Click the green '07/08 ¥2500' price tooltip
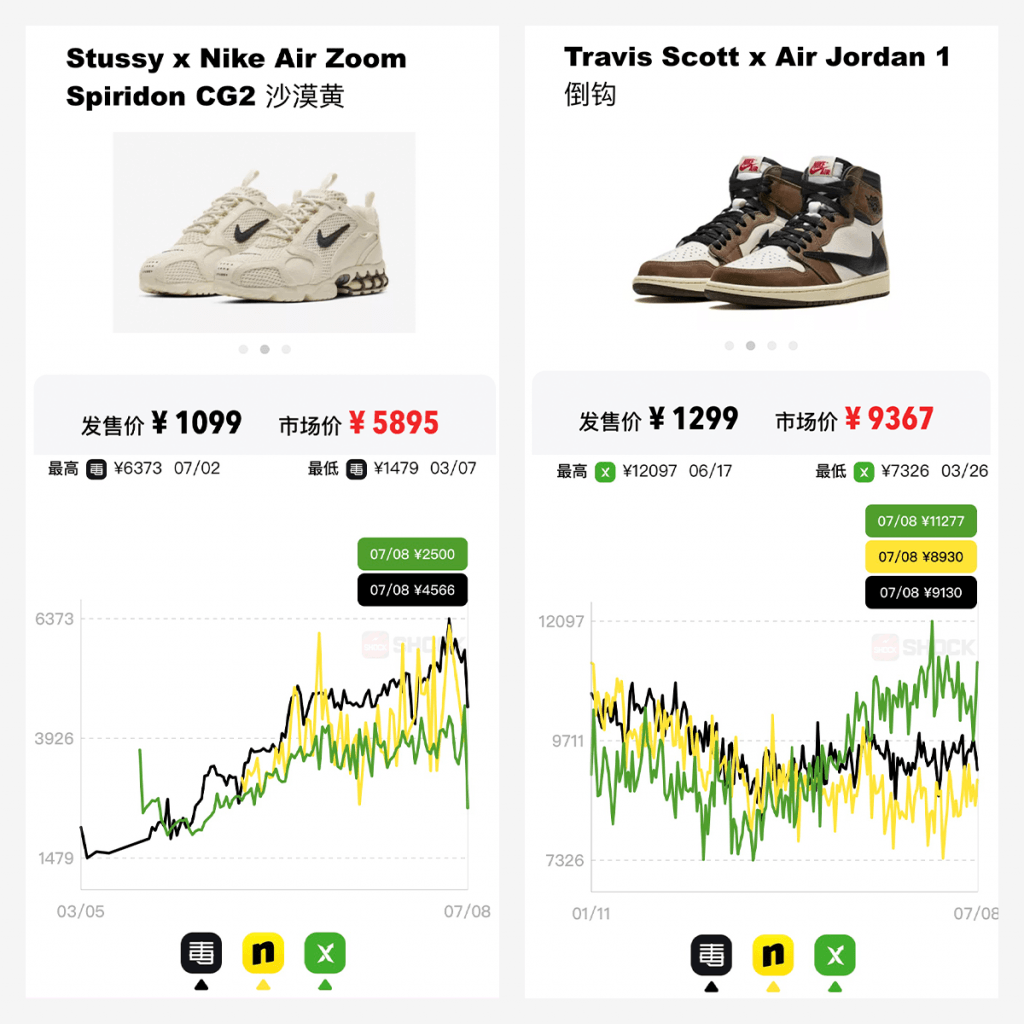This screenshot has height=1024, width=1024. pyautogui.click(x=413, y=554)
